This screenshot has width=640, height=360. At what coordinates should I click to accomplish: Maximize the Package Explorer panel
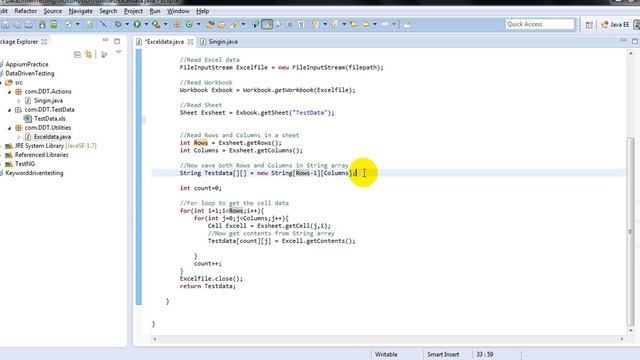click(x=117, y=41)
